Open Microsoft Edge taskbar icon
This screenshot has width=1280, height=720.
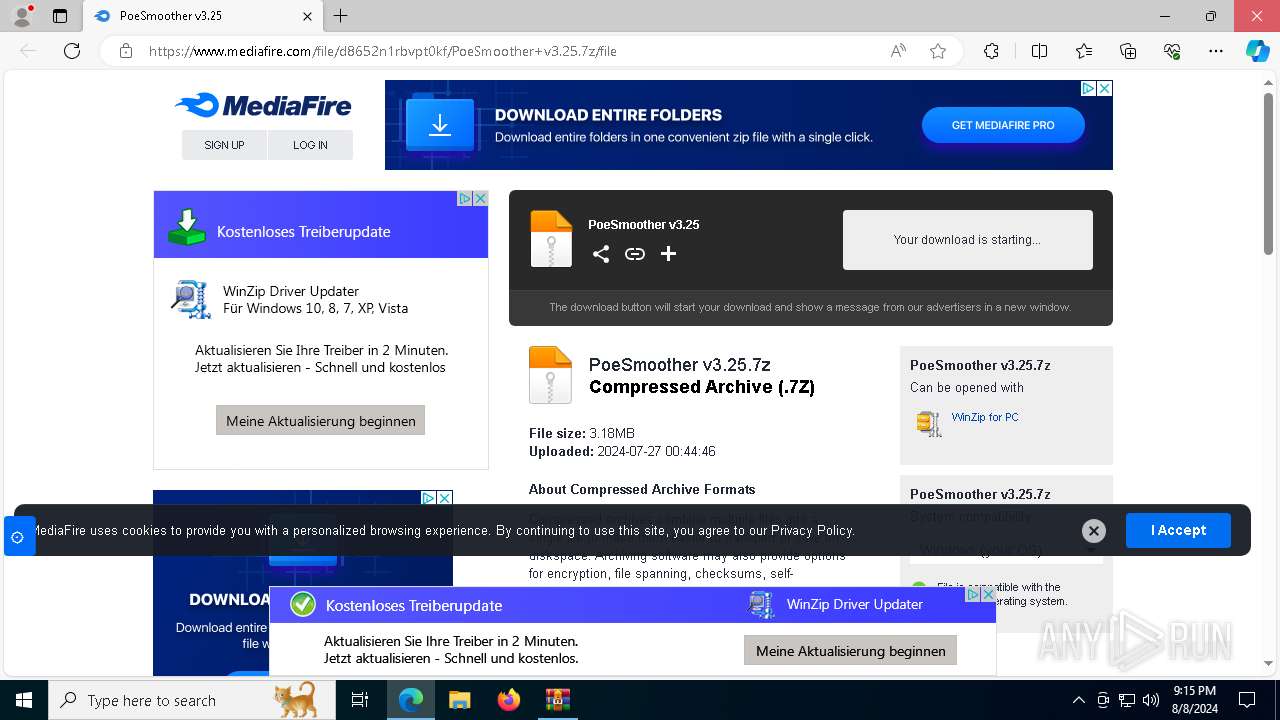[x=411, y=700]
